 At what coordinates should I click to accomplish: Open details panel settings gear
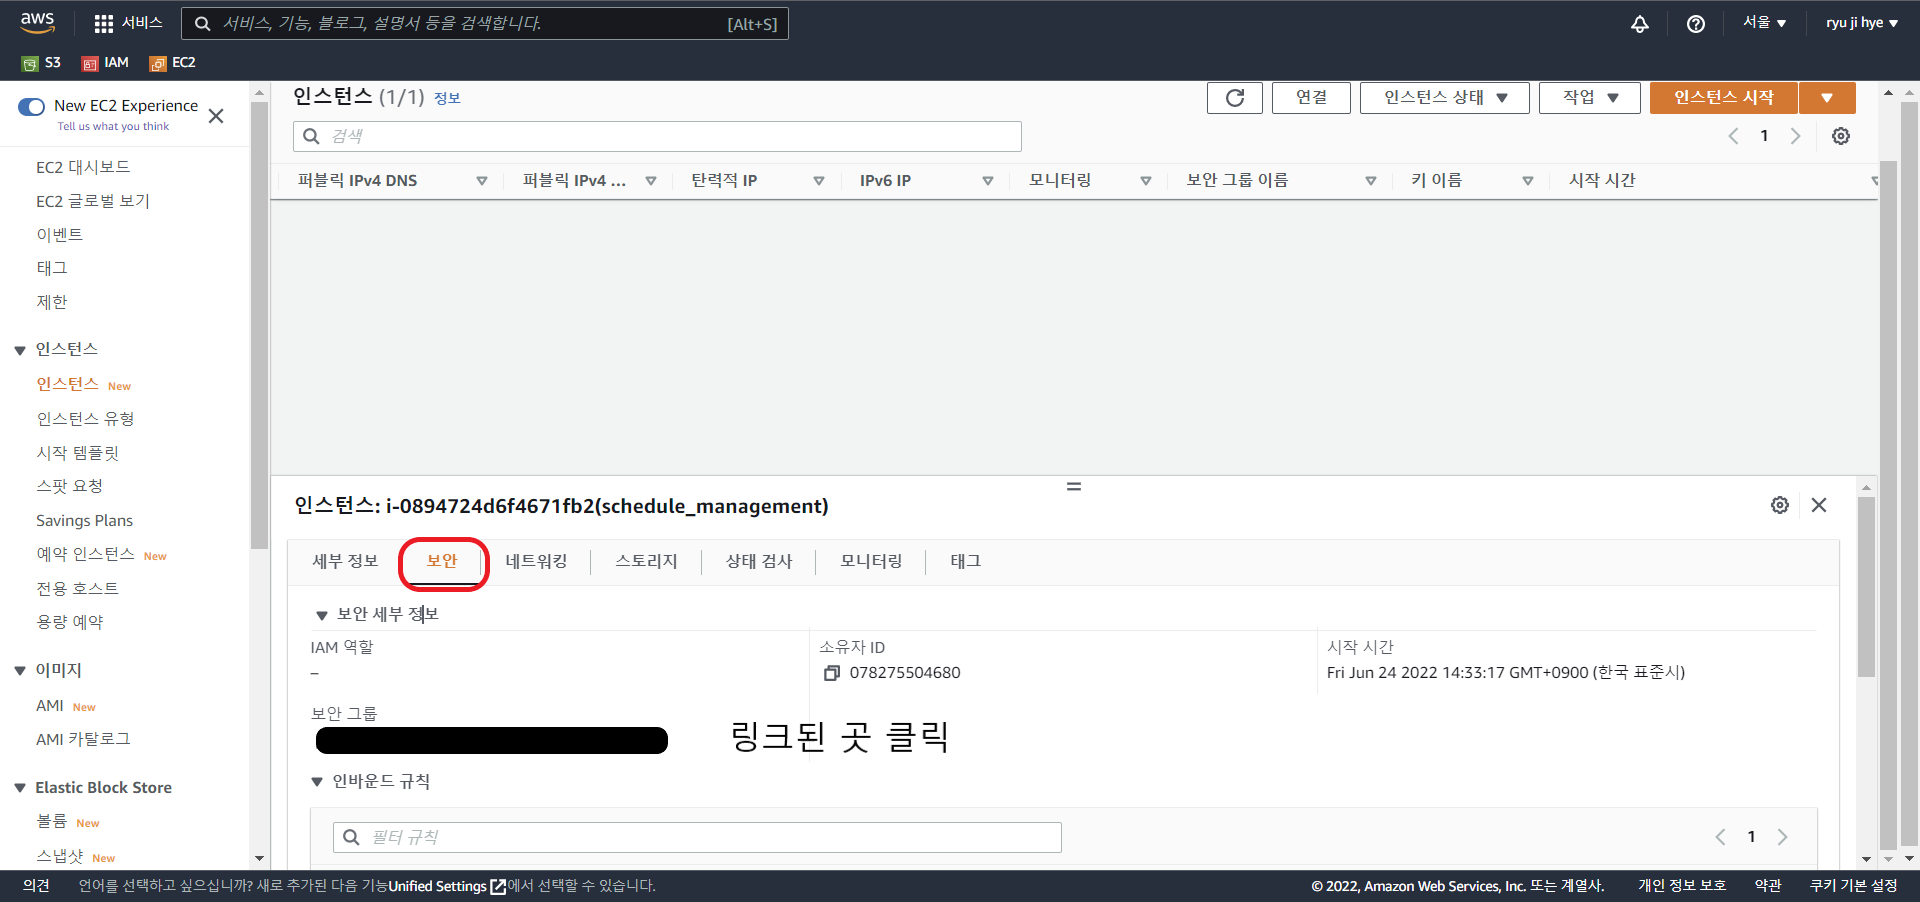[x=1780, y=505]
